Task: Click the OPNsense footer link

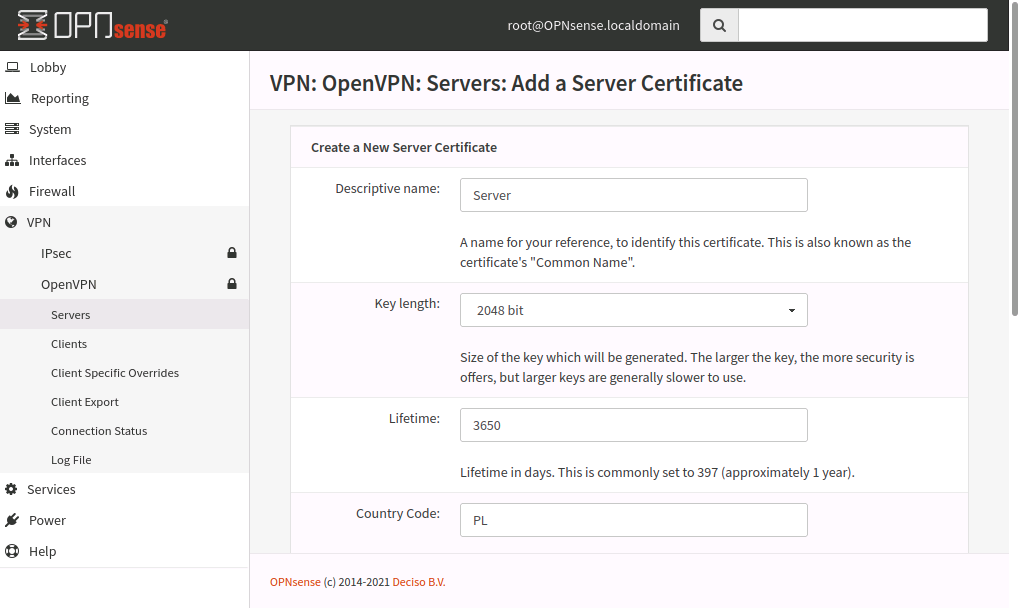Action: (x=295, y=582)
